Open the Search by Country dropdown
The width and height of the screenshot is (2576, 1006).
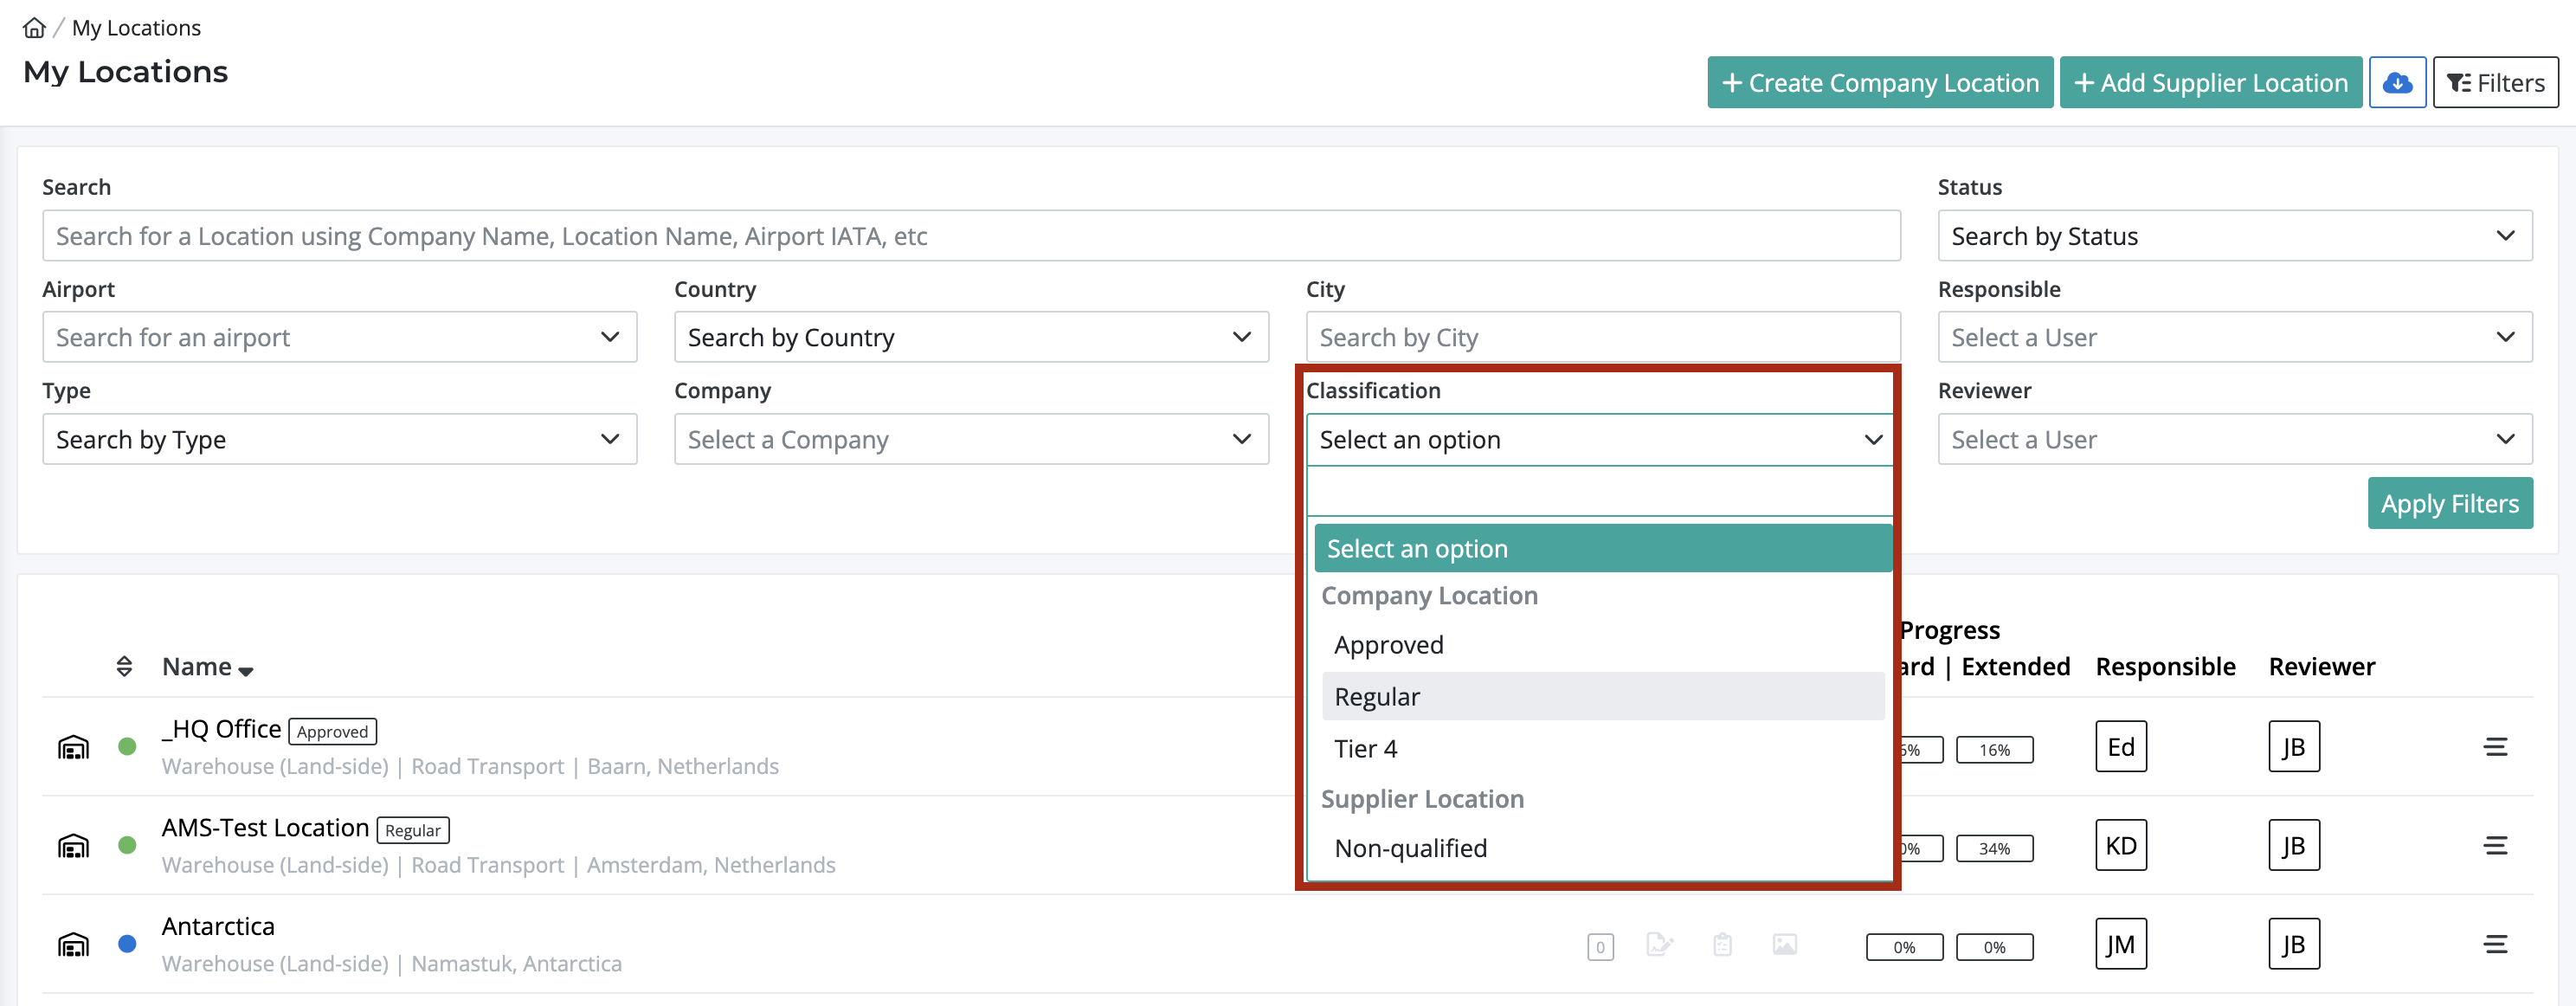[x=971, y=338]
